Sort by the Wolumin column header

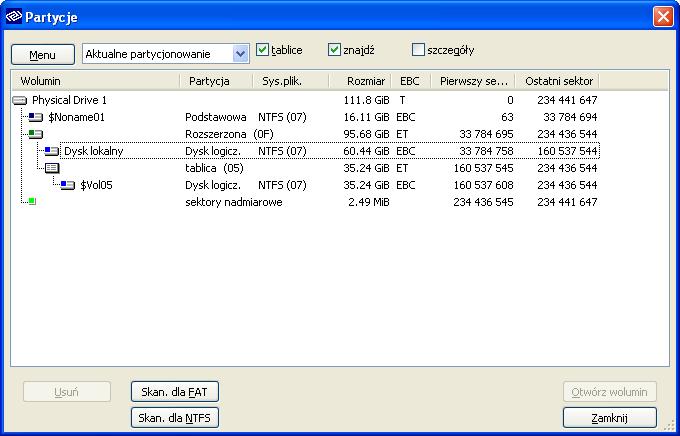tap(95, 81)
